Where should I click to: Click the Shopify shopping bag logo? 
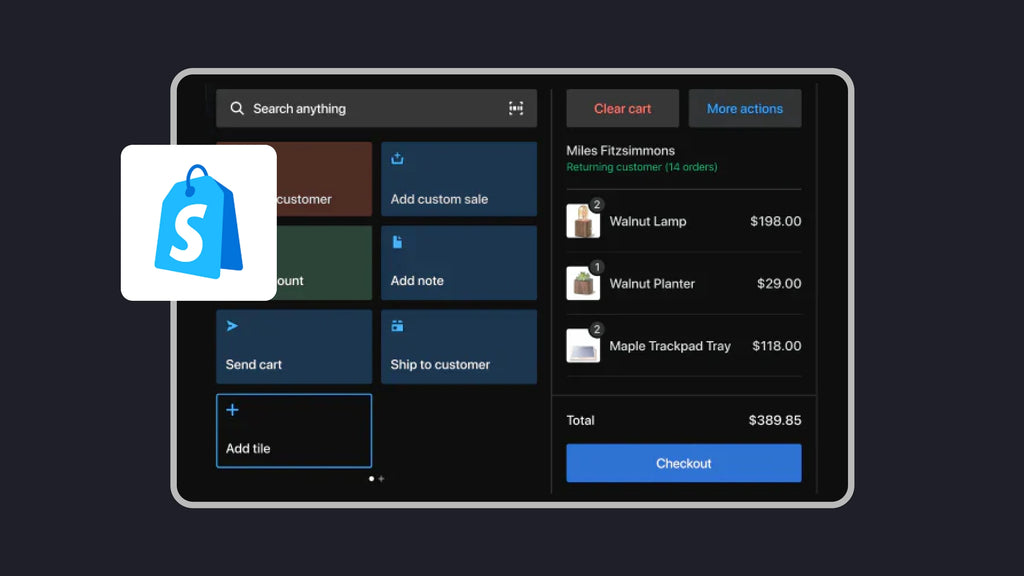pyautogui.click(x=198, y=222)
